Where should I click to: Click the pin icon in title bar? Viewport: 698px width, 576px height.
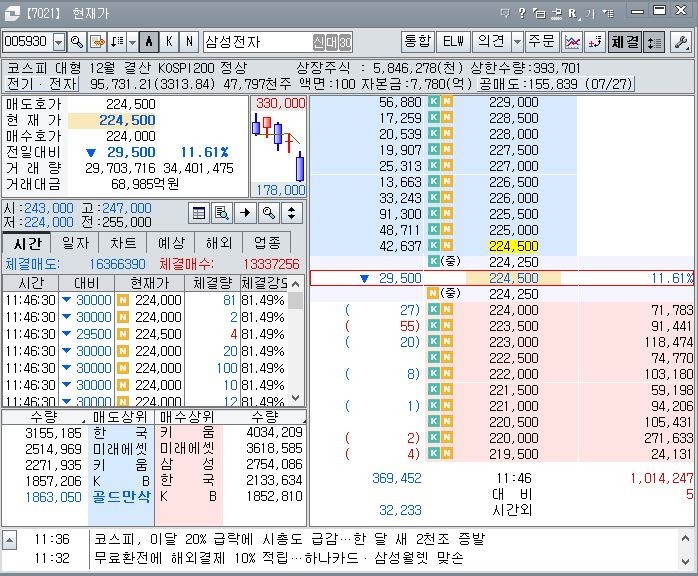(x=556, y=14)
